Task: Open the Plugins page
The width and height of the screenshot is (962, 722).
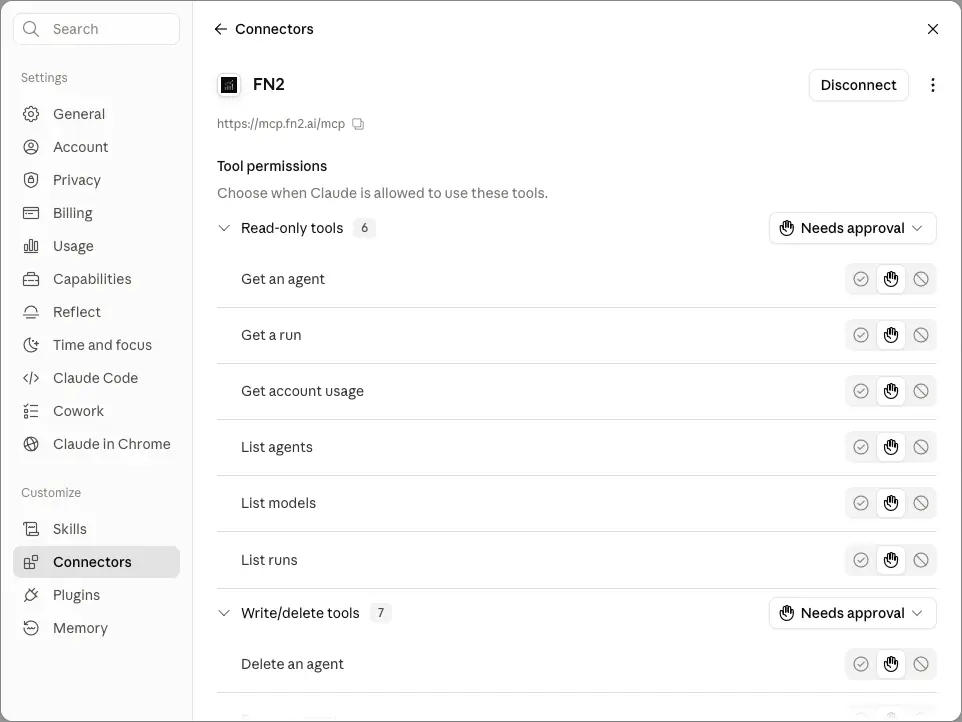Action: pos(96,595)
